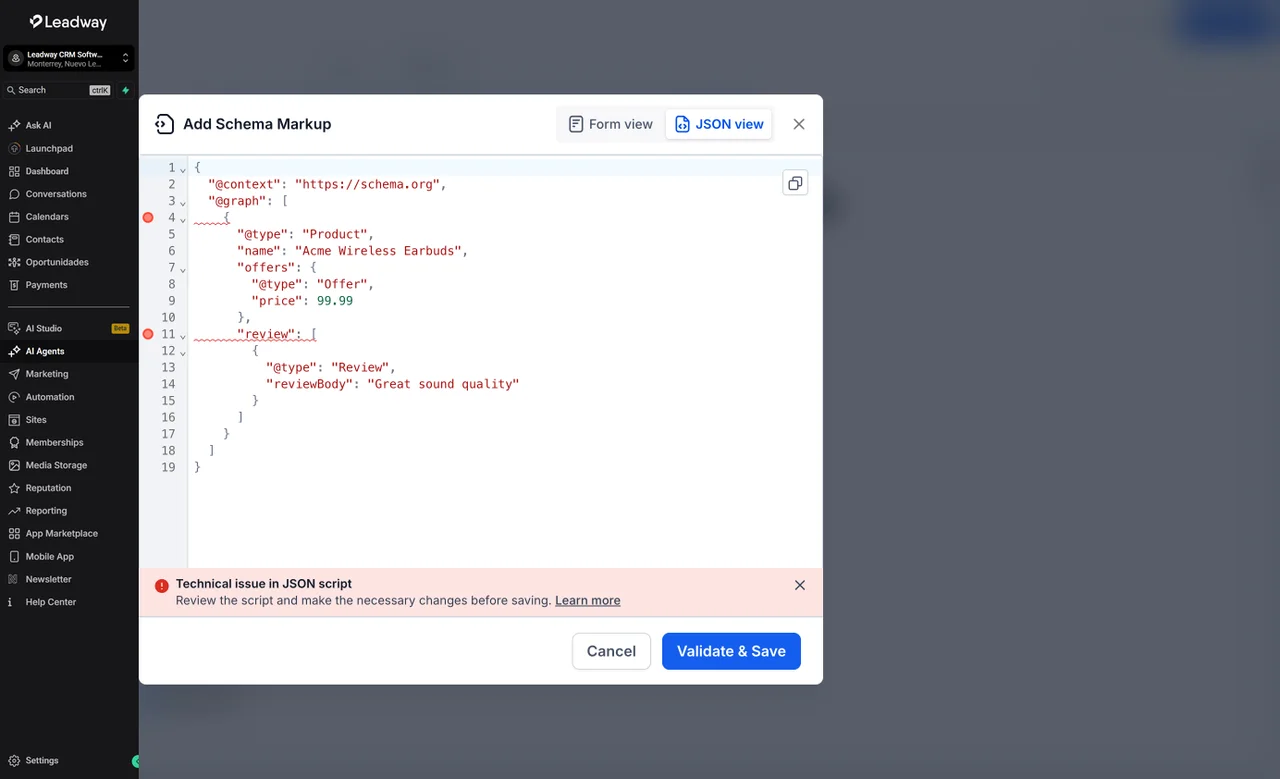Collapse the code fold at line 1

click(x=183, y=169)
